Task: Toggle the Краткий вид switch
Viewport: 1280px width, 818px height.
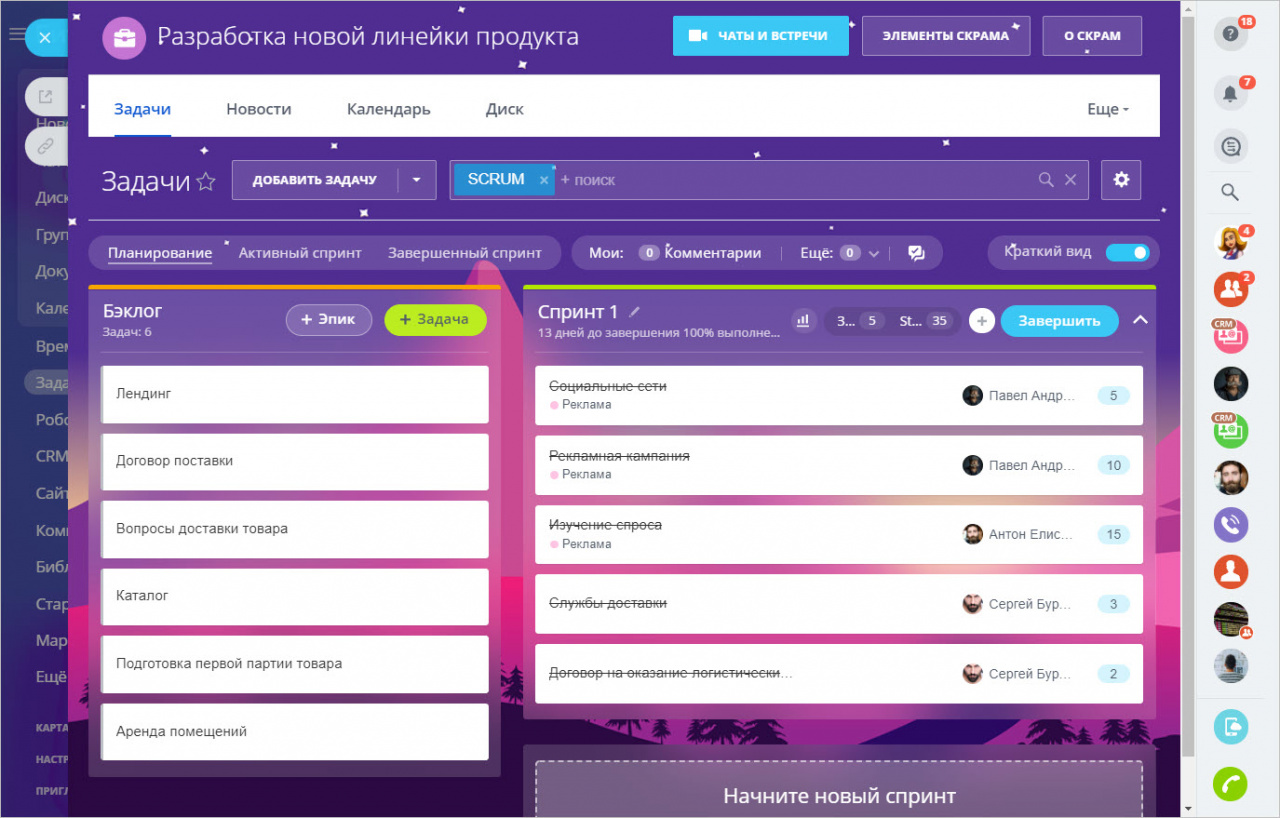Action: pos(1127,252)
